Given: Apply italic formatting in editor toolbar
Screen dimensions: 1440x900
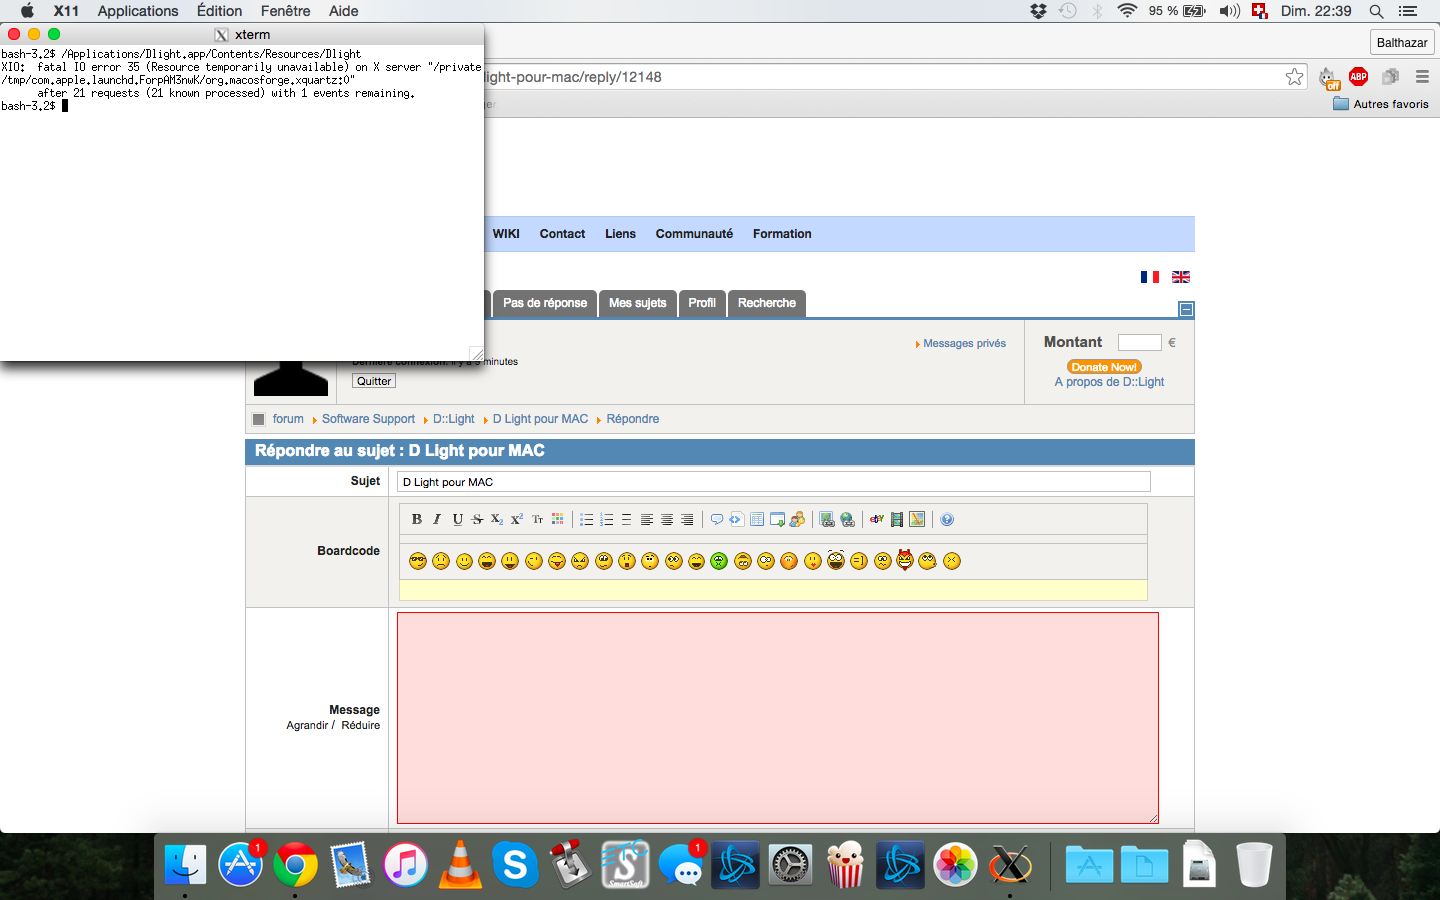Looking at the screenshot, I should 437,519.
